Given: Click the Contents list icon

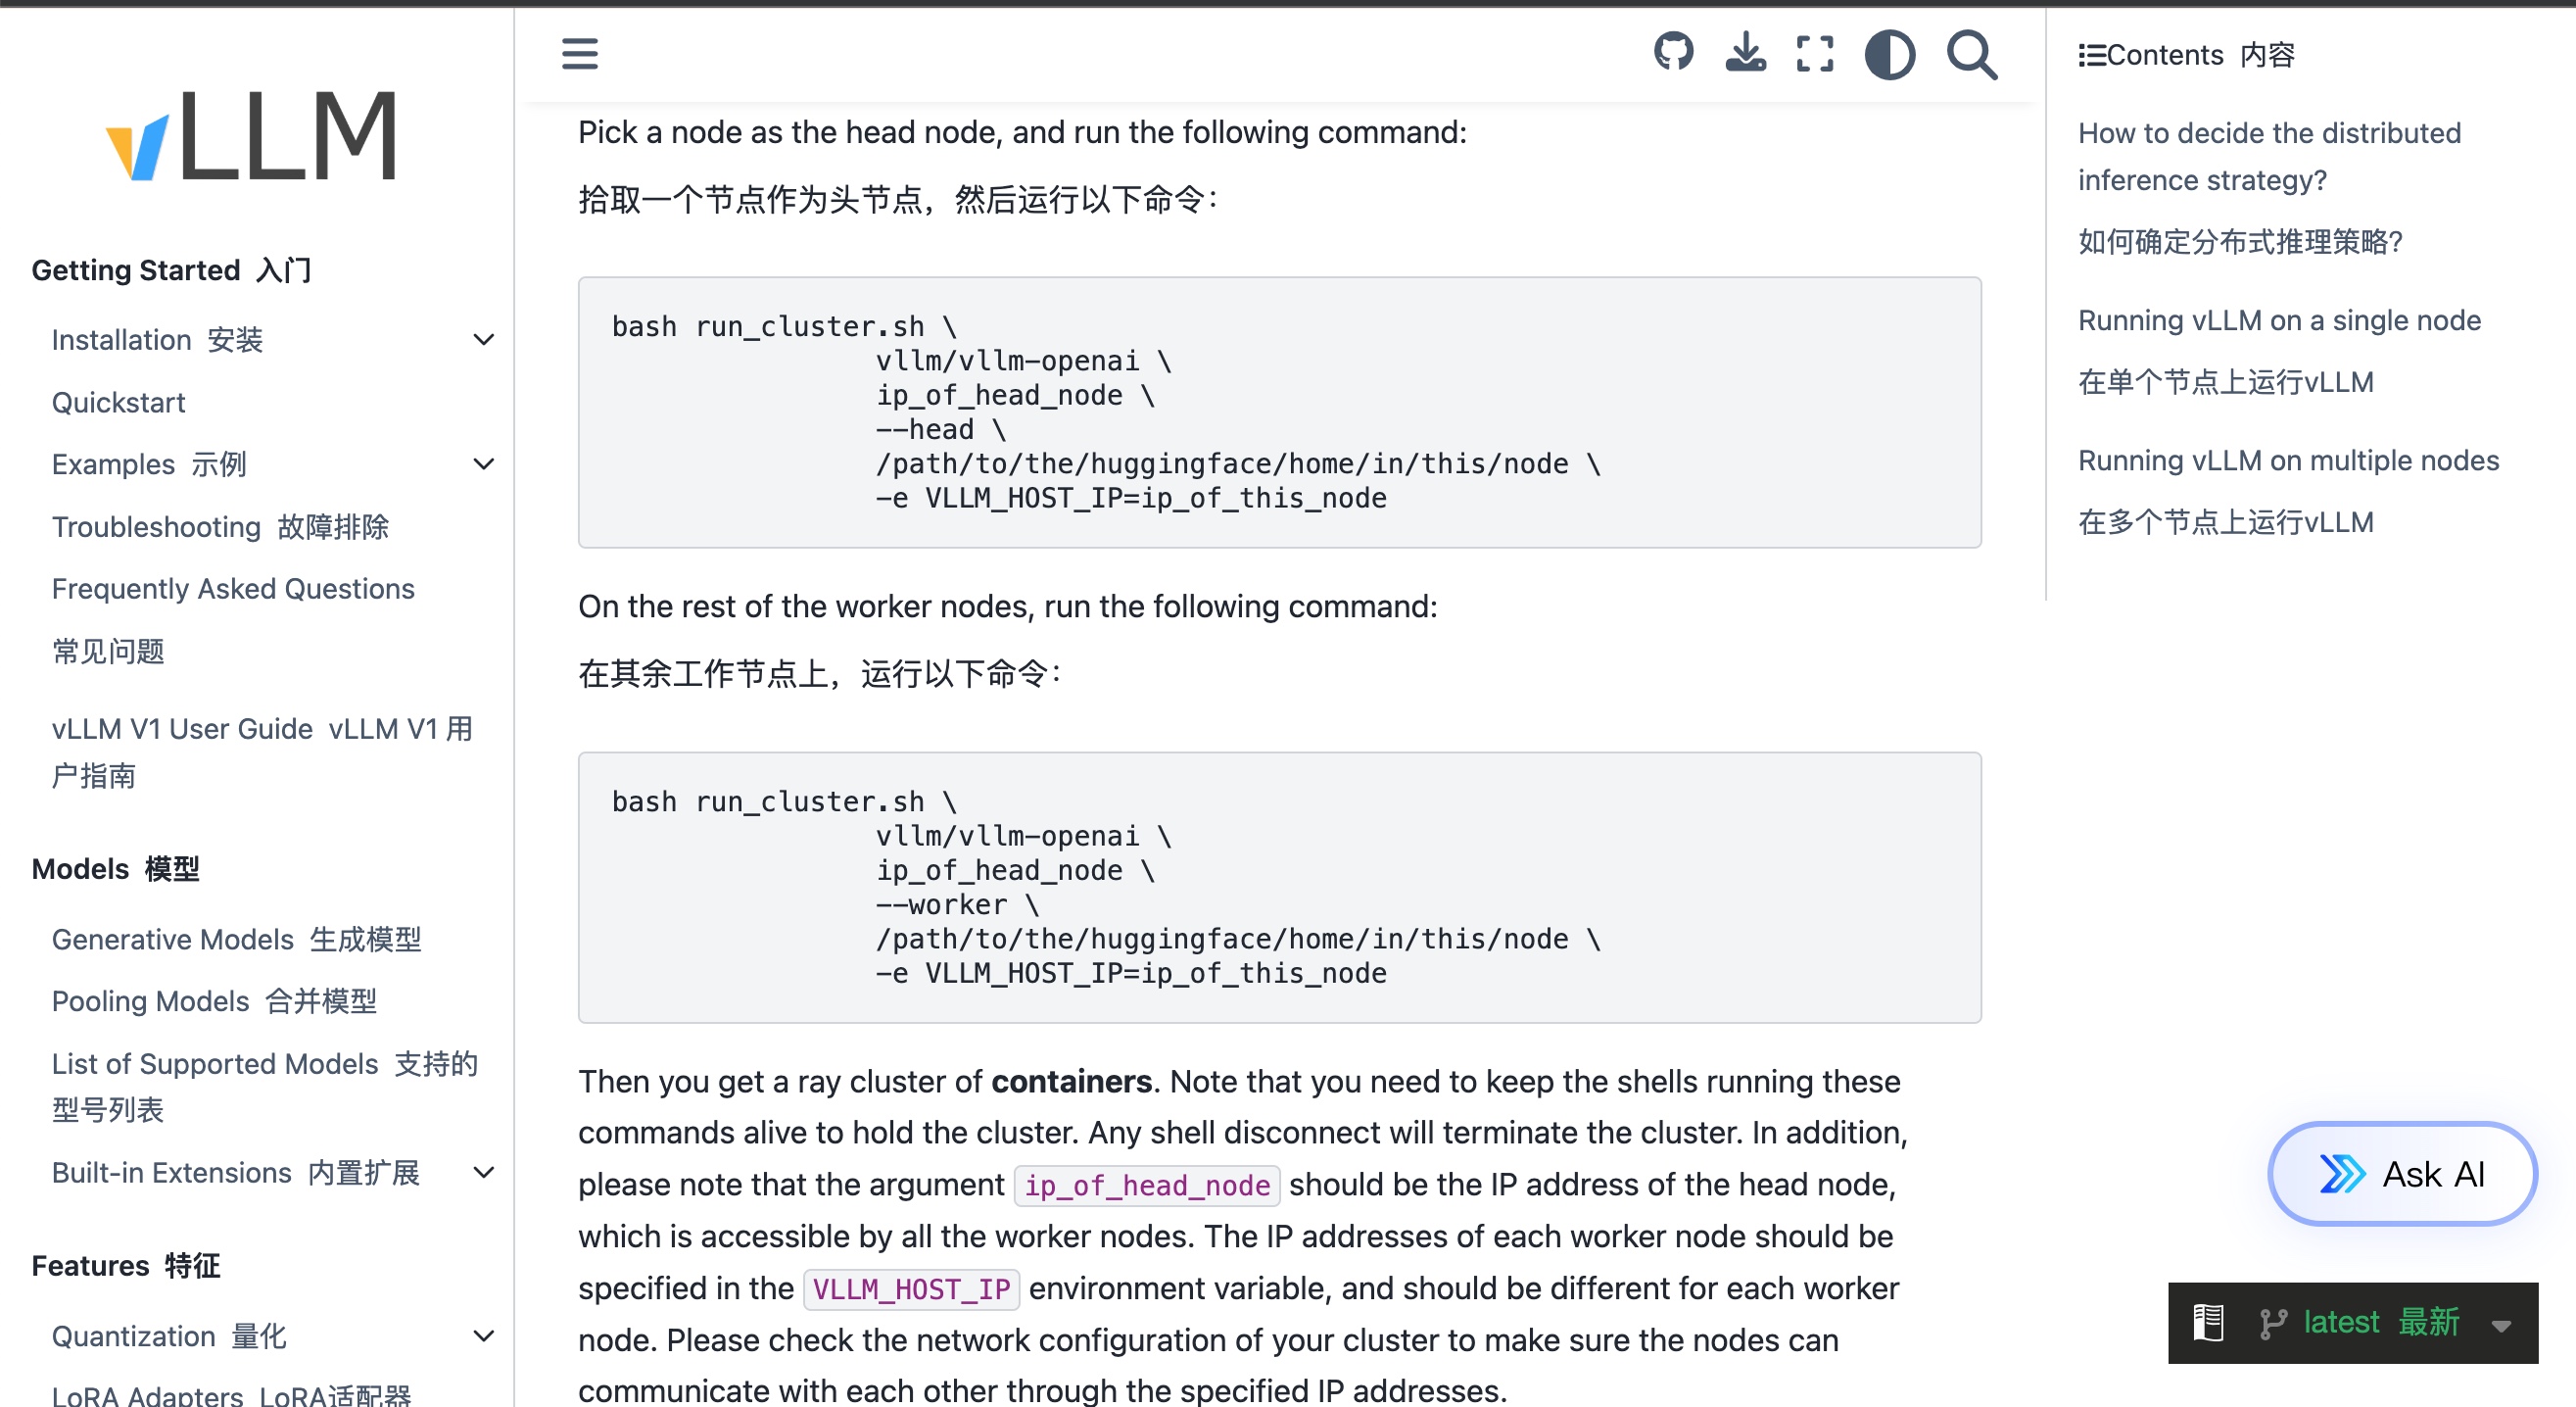Looking at the screenshot, I should tap(2091, 55).
